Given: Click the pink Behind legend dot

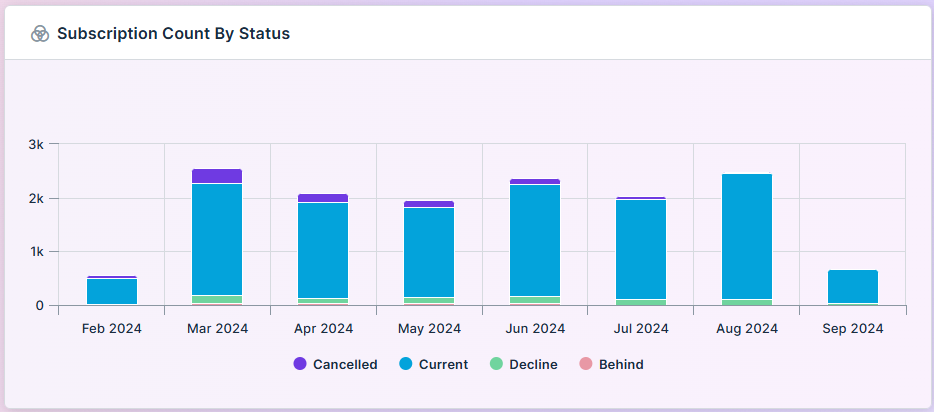Looking at the screenshot, I should [x=586, y=365].
